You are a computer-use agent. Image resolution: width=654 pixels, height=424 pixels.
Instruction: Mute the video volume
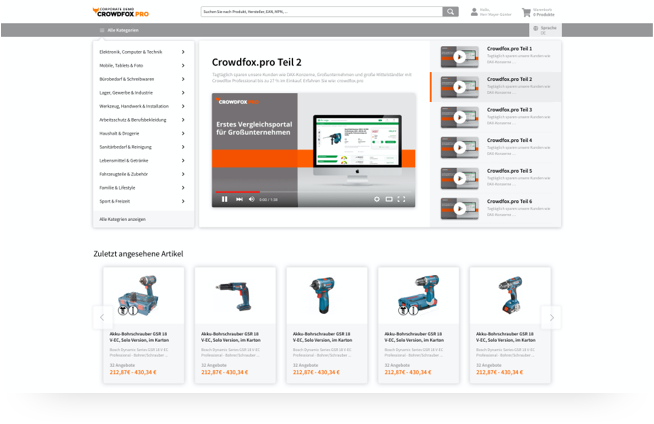pos(251,199)
